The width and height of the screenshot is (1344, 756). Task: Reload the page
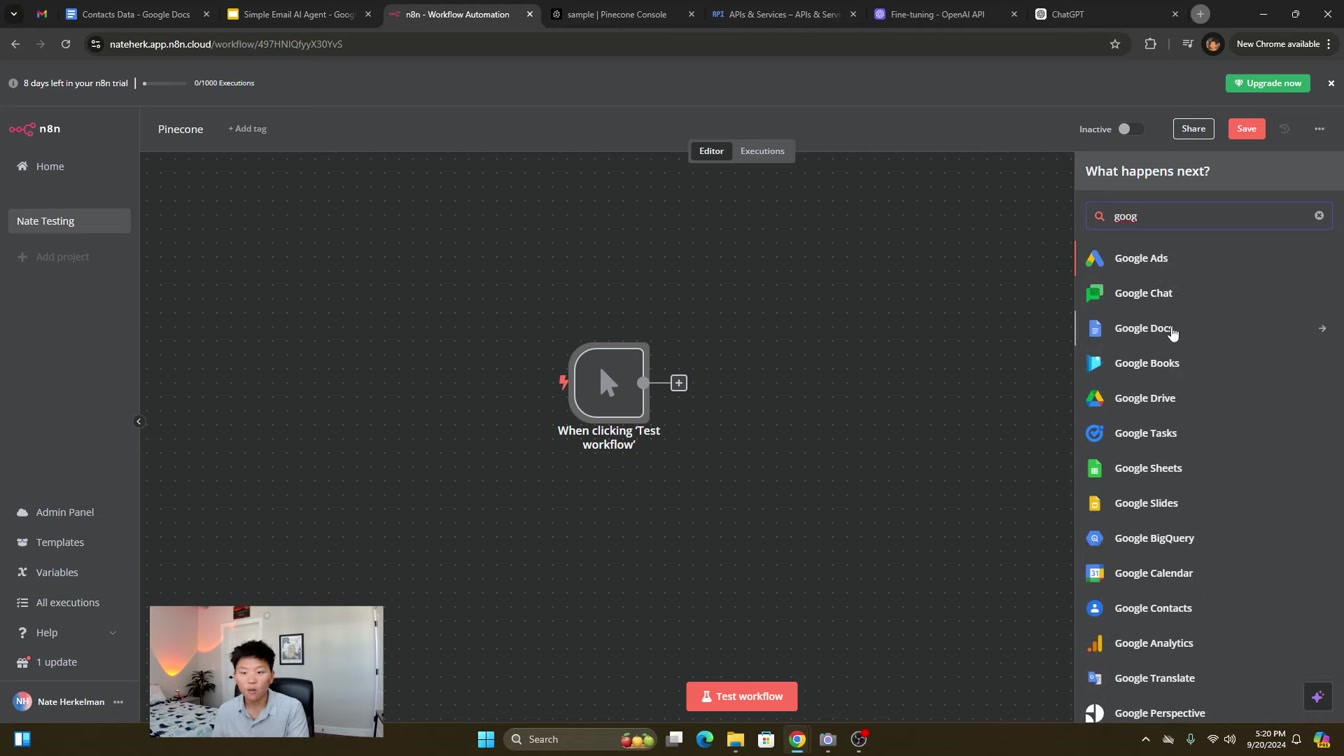(x=66, y=44)
